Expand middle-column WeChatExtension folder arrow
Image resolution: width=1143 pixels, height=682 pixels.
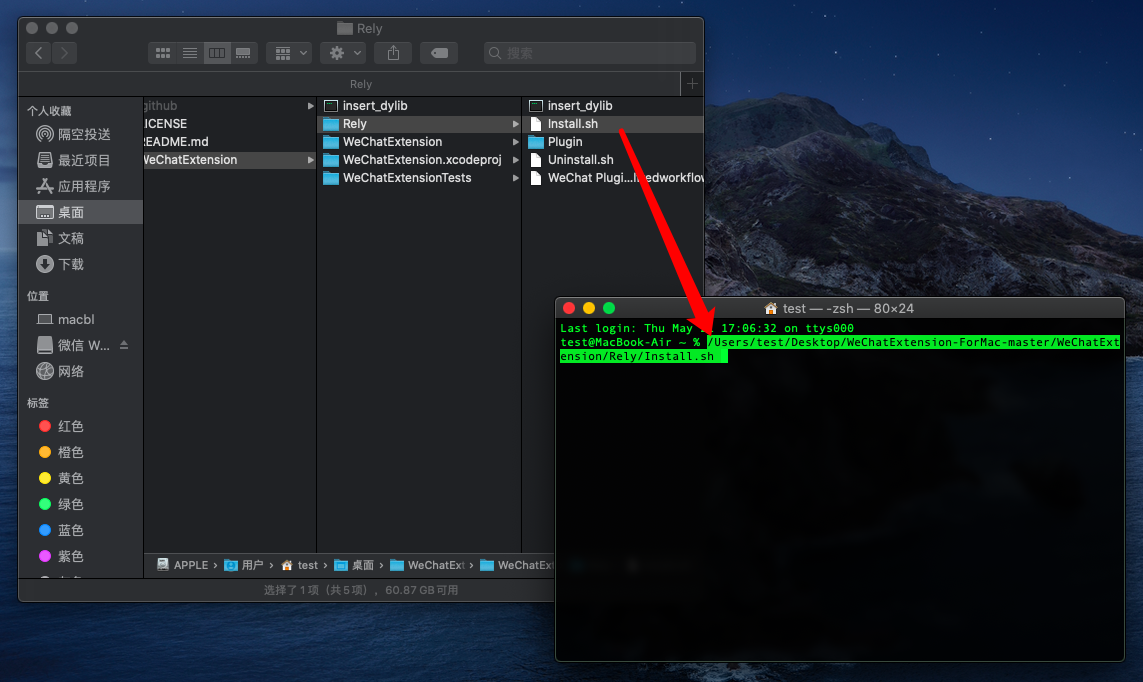point(515,141)
